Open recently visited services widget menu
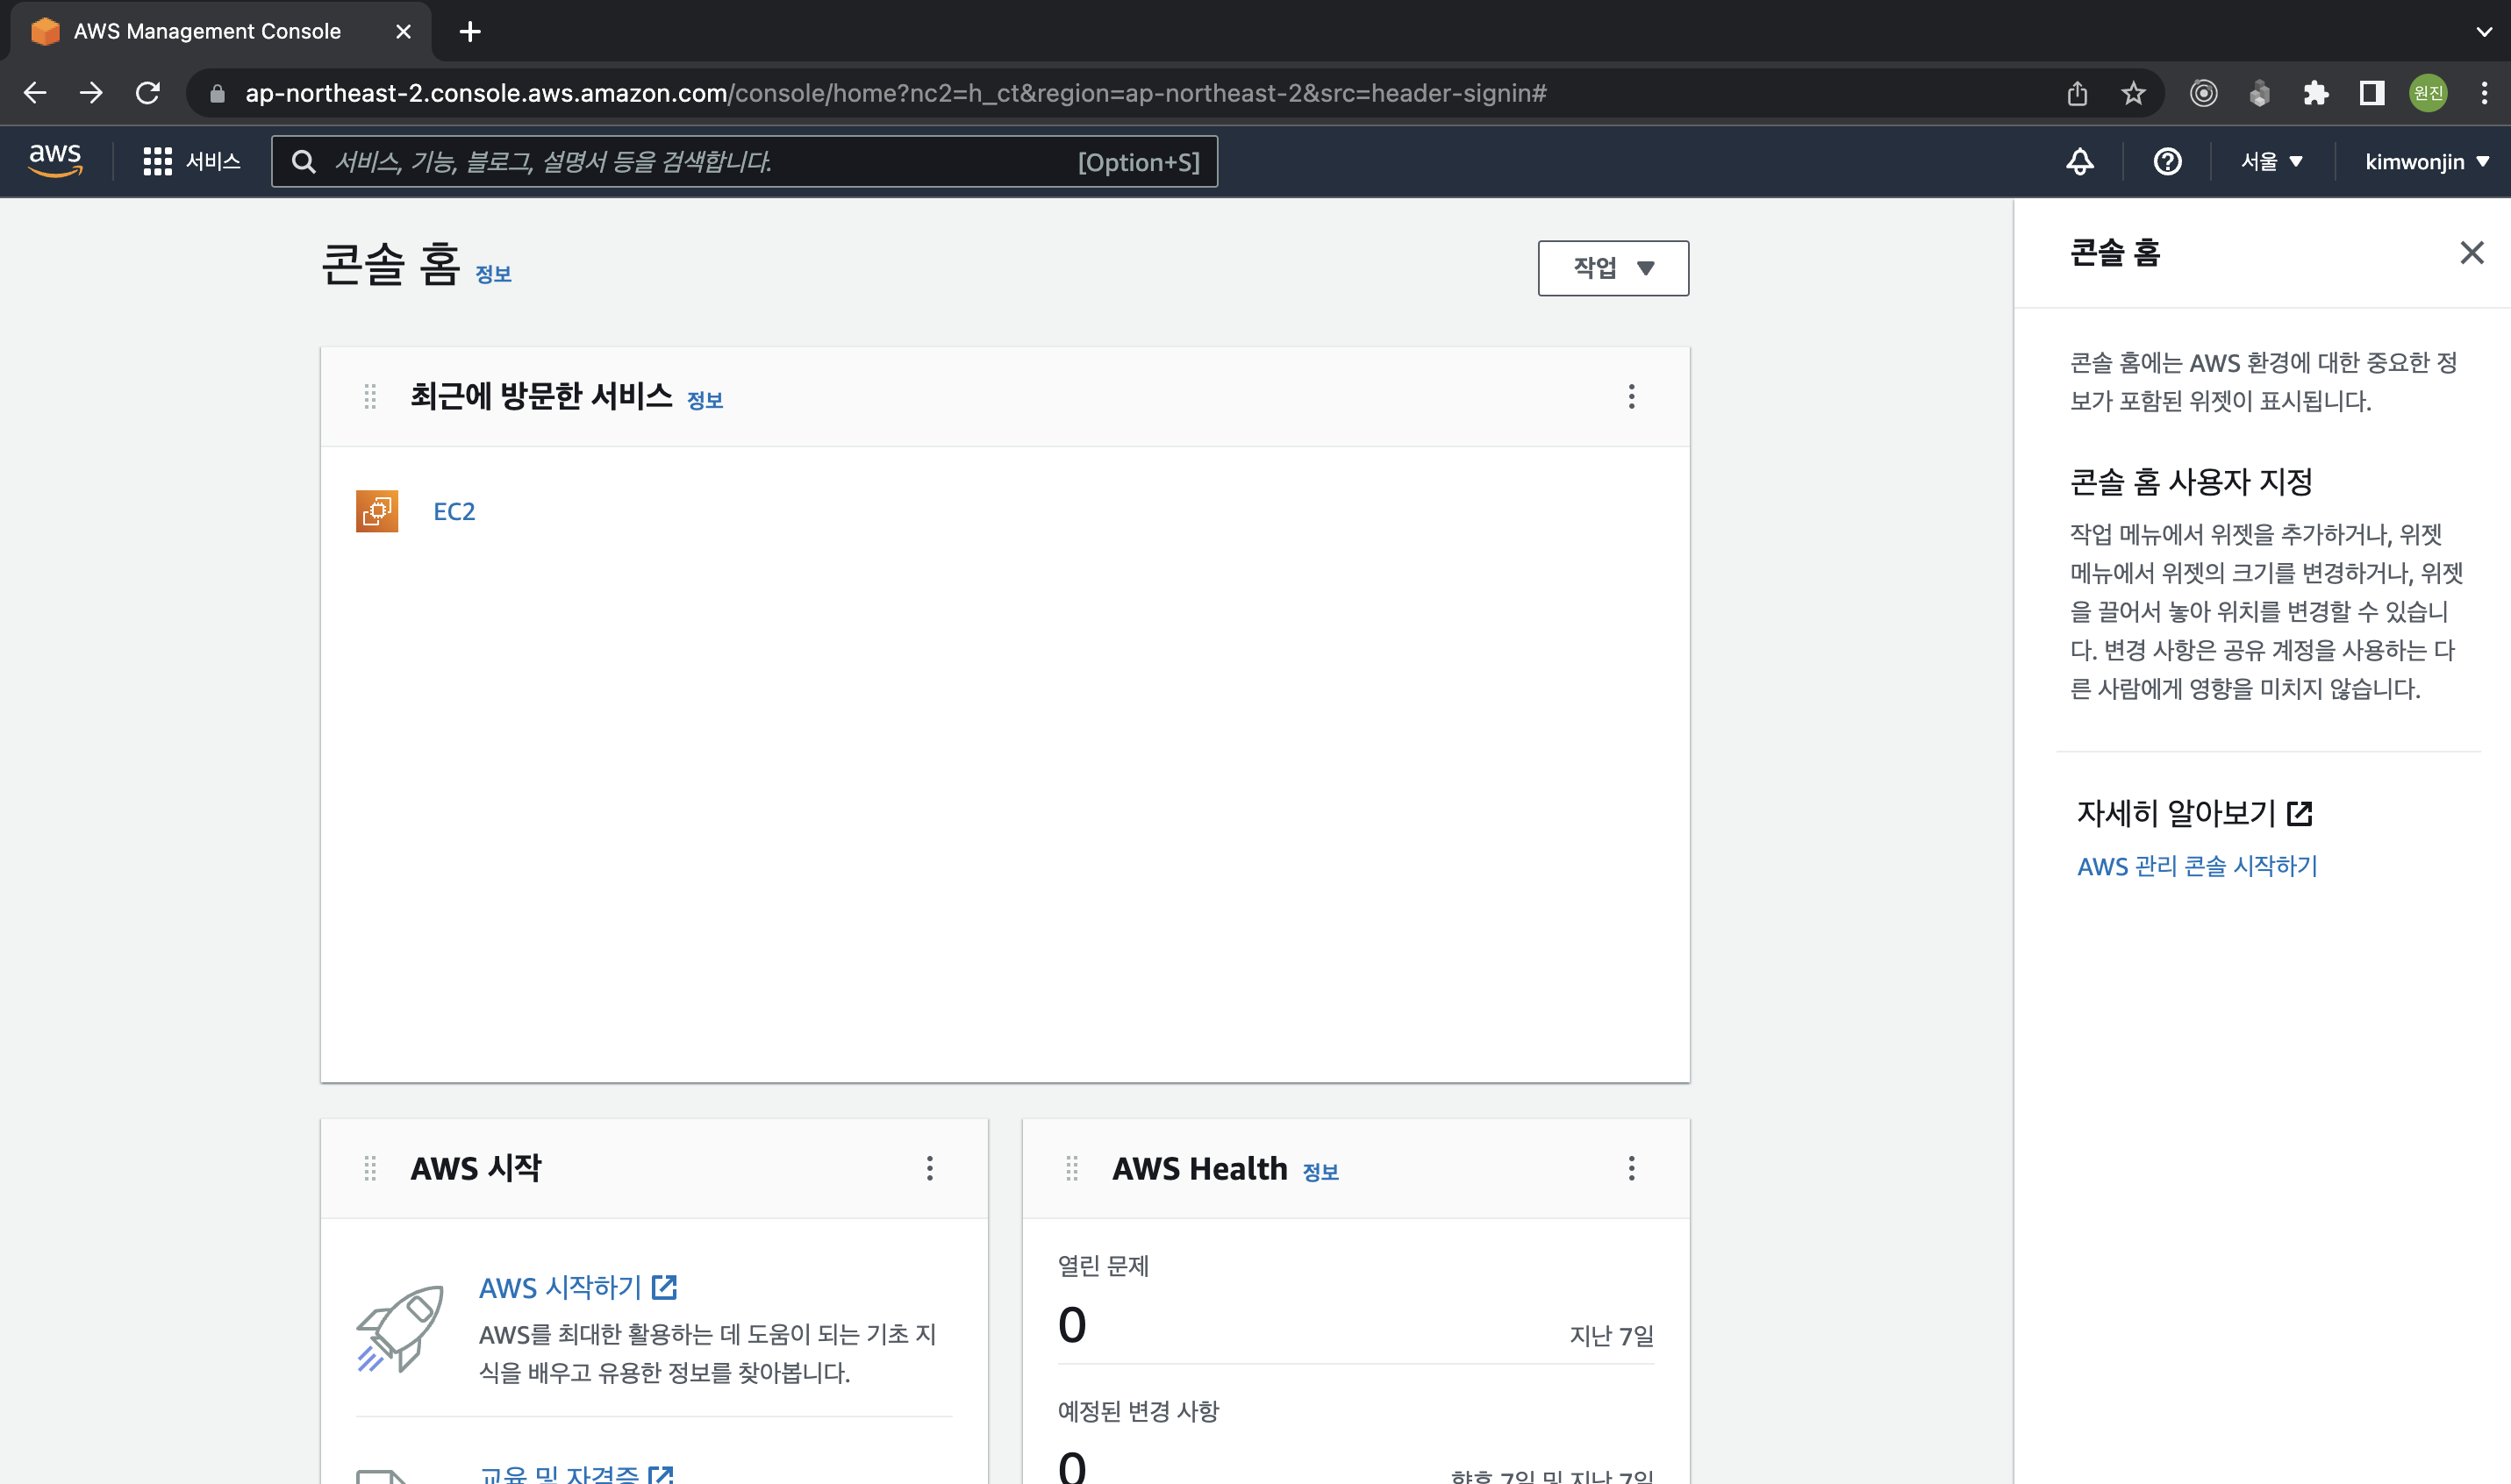This screenshot has width=2511, height=1484. 1631,397
